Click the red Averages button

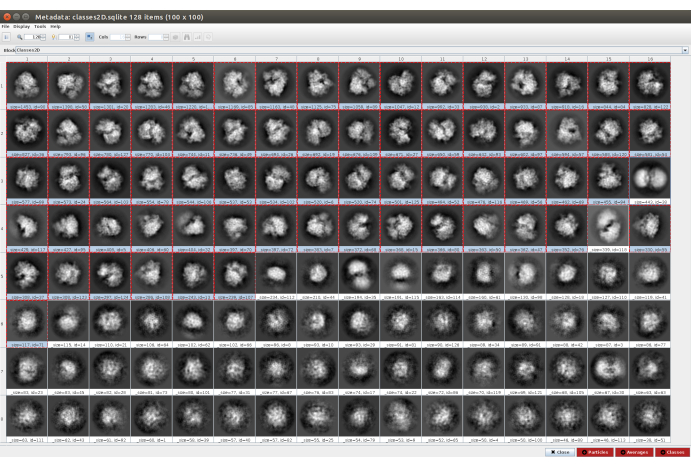click(630, 452)
